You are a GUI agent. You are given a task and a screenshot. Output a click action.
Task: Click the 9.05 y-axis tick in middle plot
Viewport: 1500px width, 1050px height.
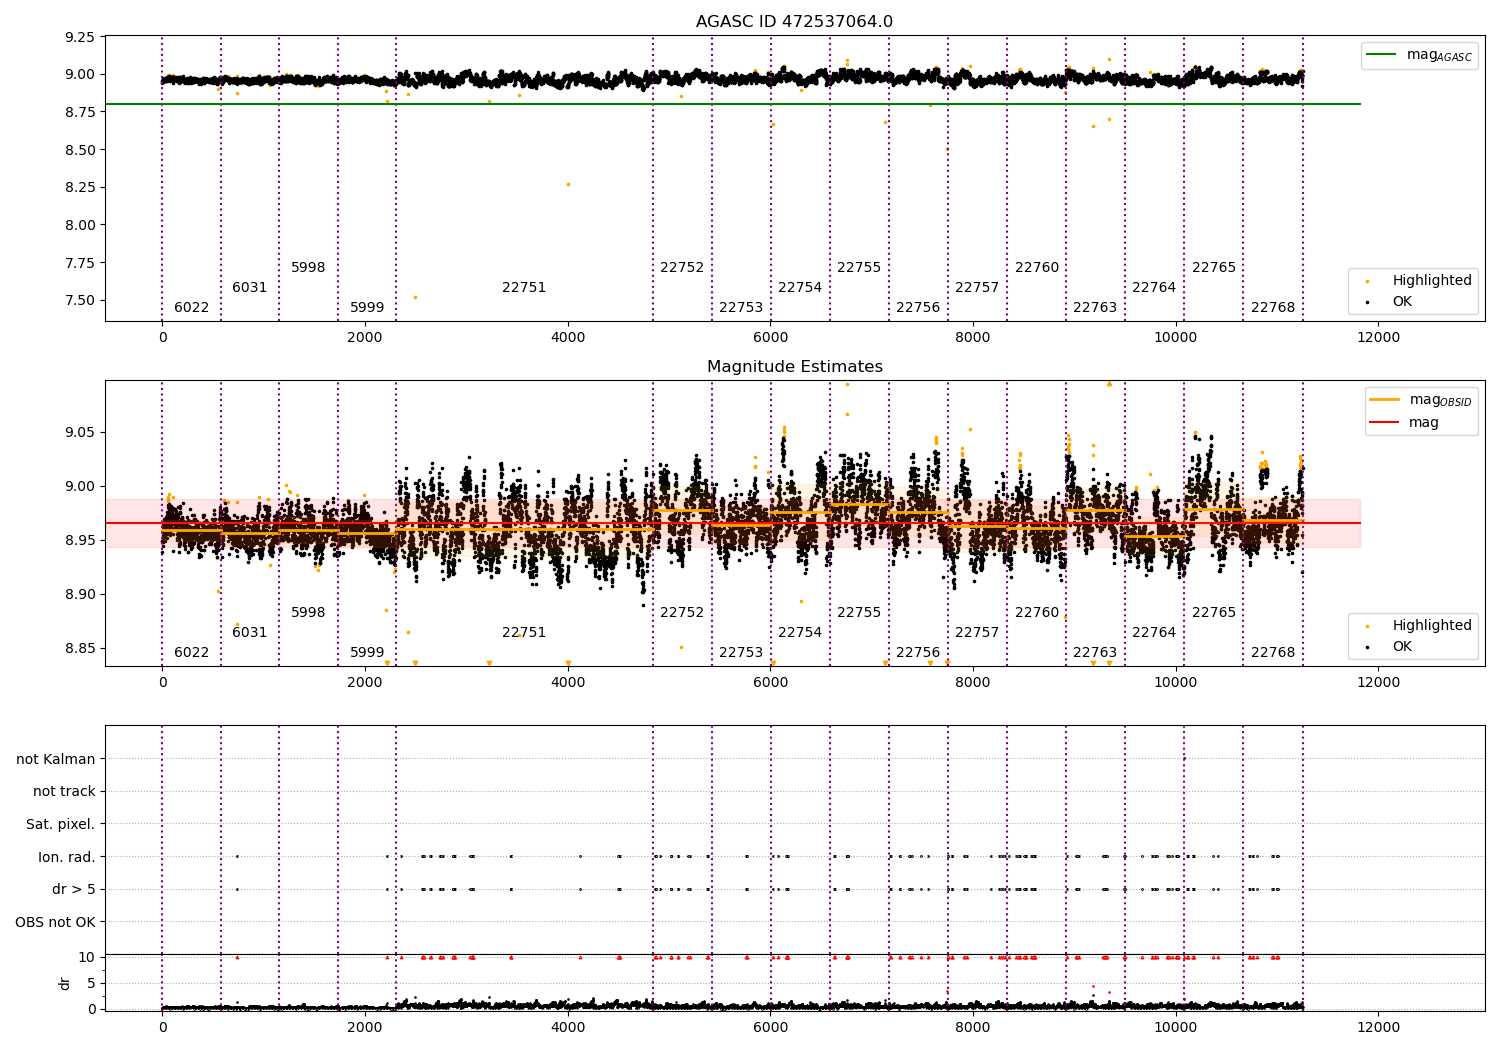tap(81, 433)
